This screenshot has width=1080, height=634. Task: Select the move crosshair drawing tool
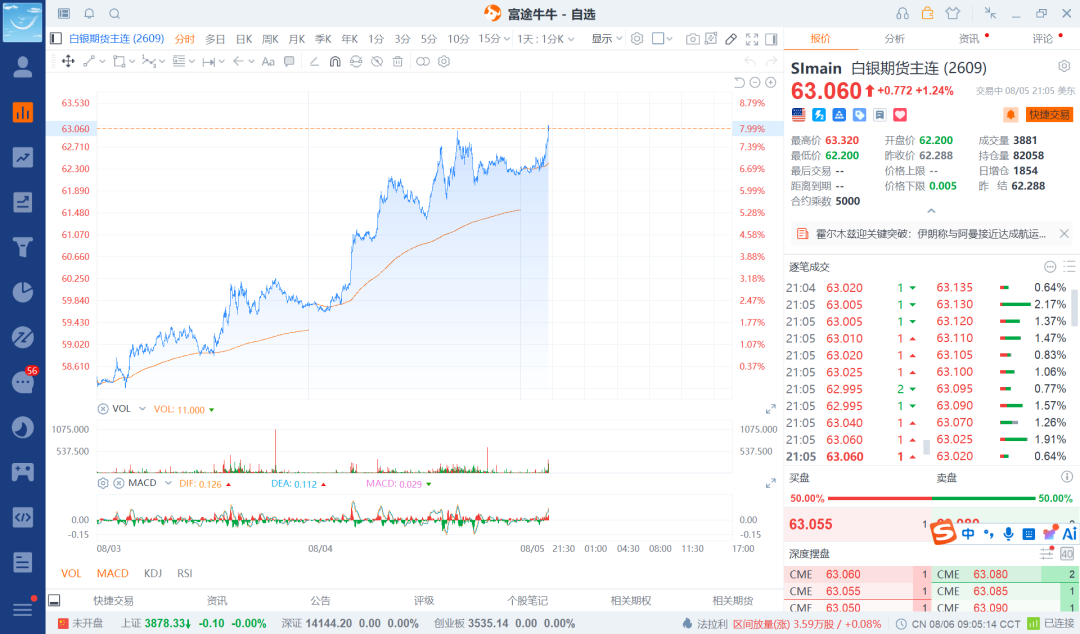[68, 61]
